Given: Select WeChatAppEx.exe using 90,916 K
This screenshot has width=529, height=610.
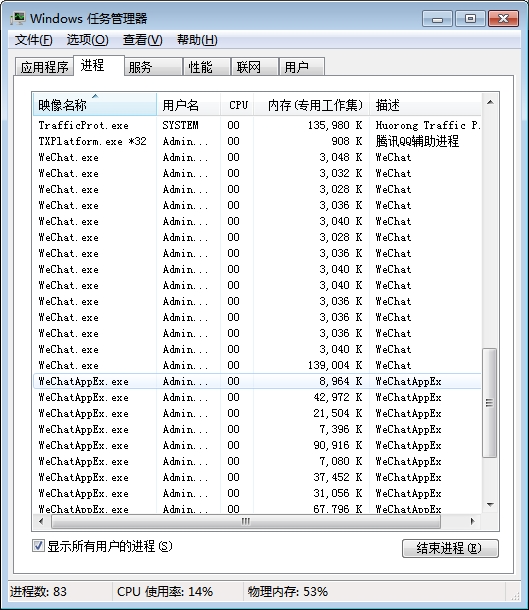Looking at the screenshot, I should [257, 445].
